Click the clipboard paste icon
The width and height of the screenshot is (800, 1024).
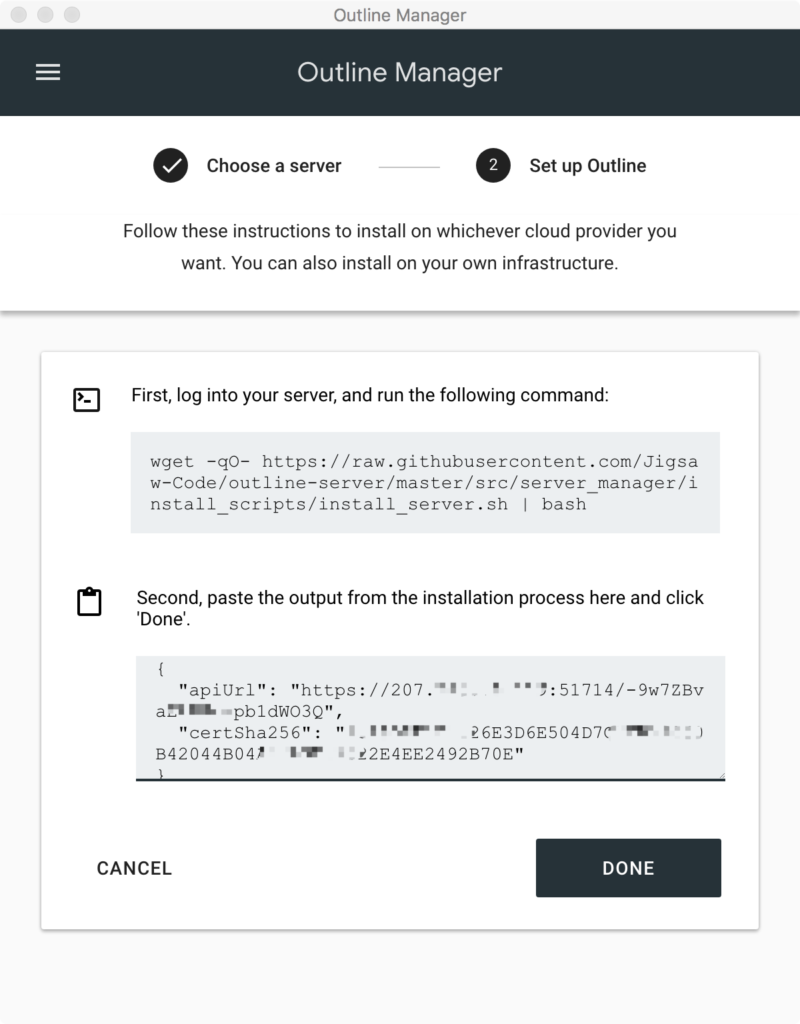tap(89, 602)
